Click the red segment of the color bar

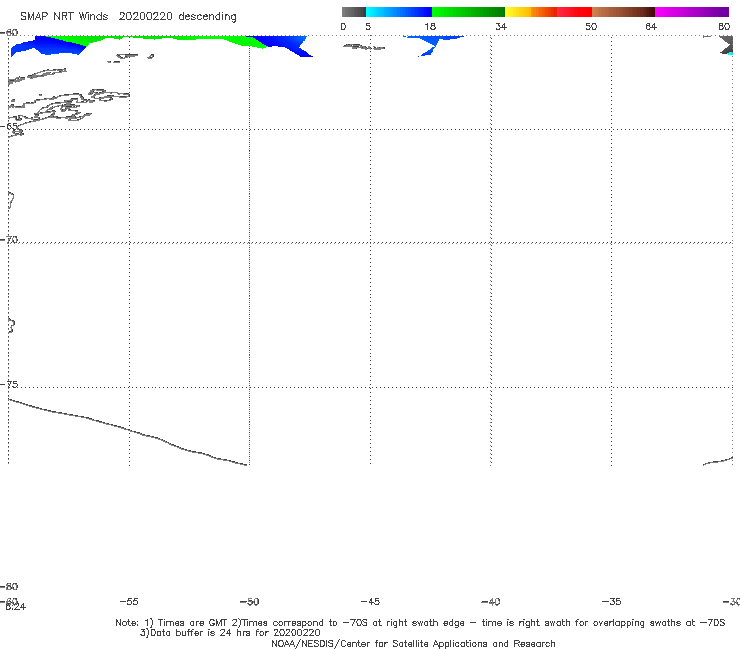coord(574,12)
